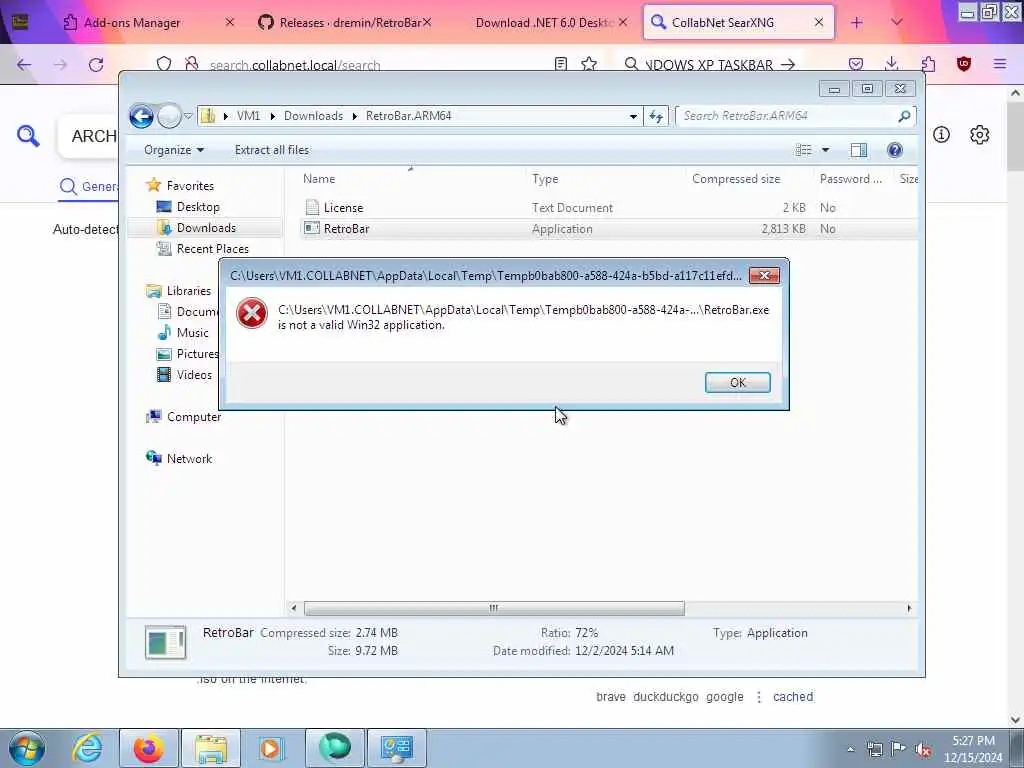Click the Firefox tracking protection shield
The image size is (1024, 768).
[x=164, y=64]
